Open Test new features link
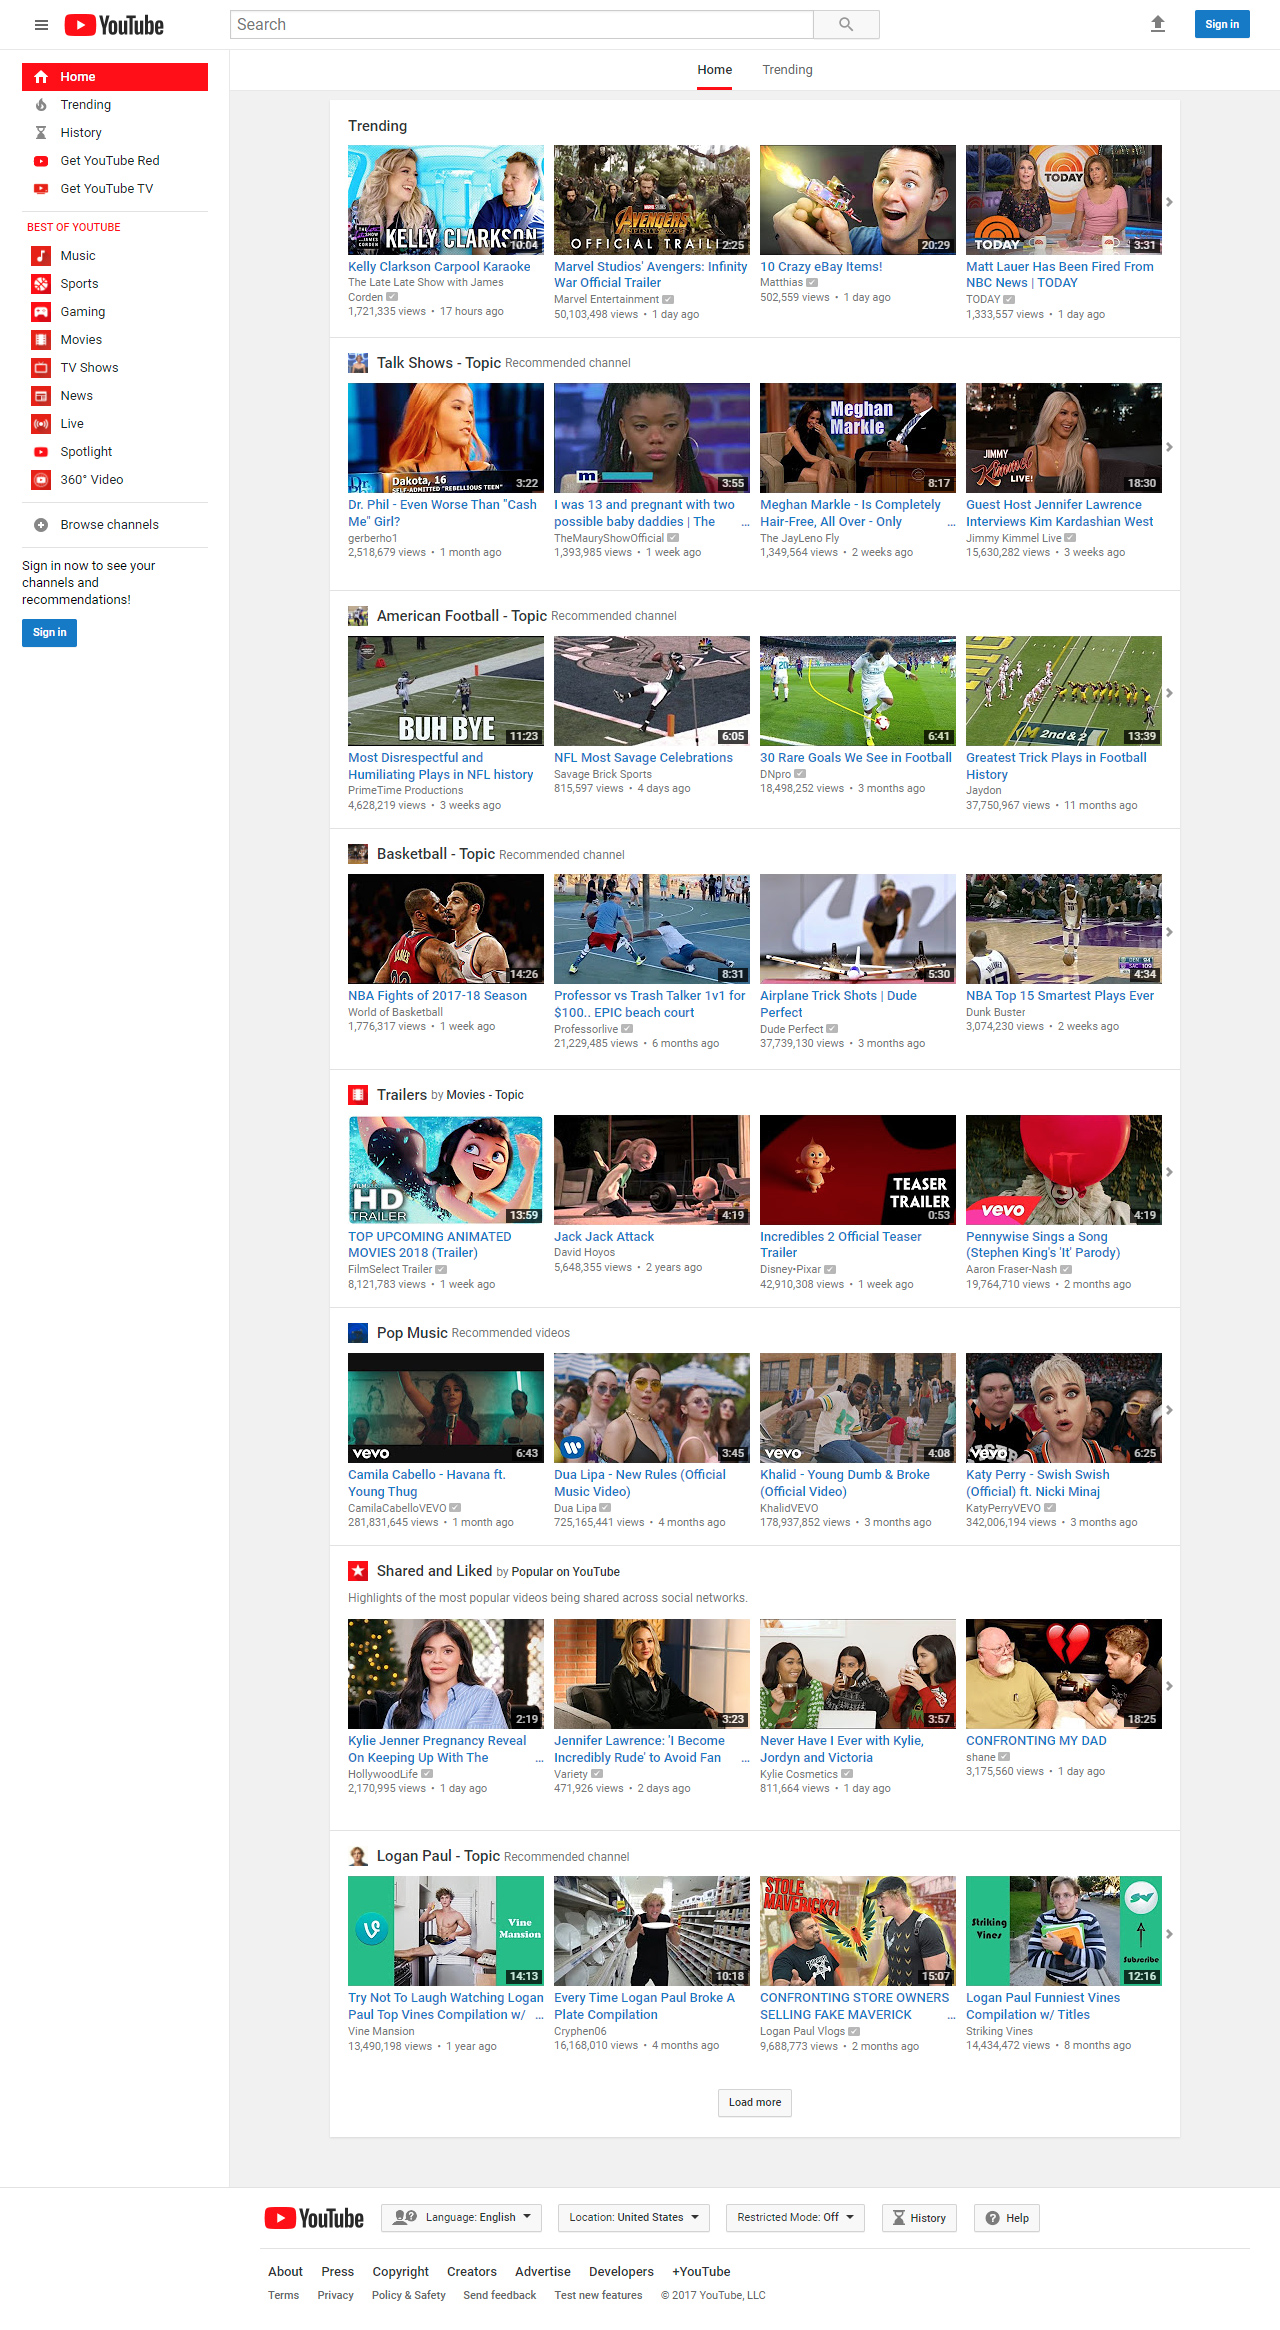 [598, 2296]
